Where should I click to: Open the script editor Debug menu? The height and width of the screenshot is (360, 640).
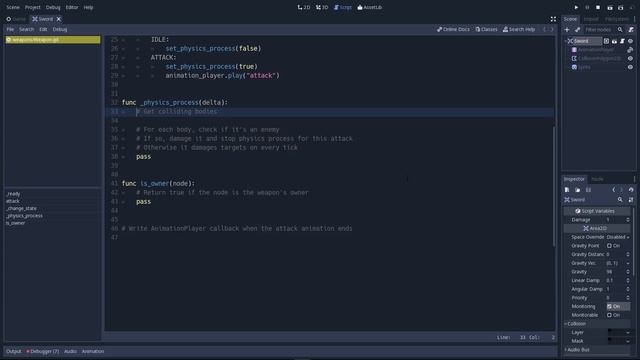(x=60, y=29)
